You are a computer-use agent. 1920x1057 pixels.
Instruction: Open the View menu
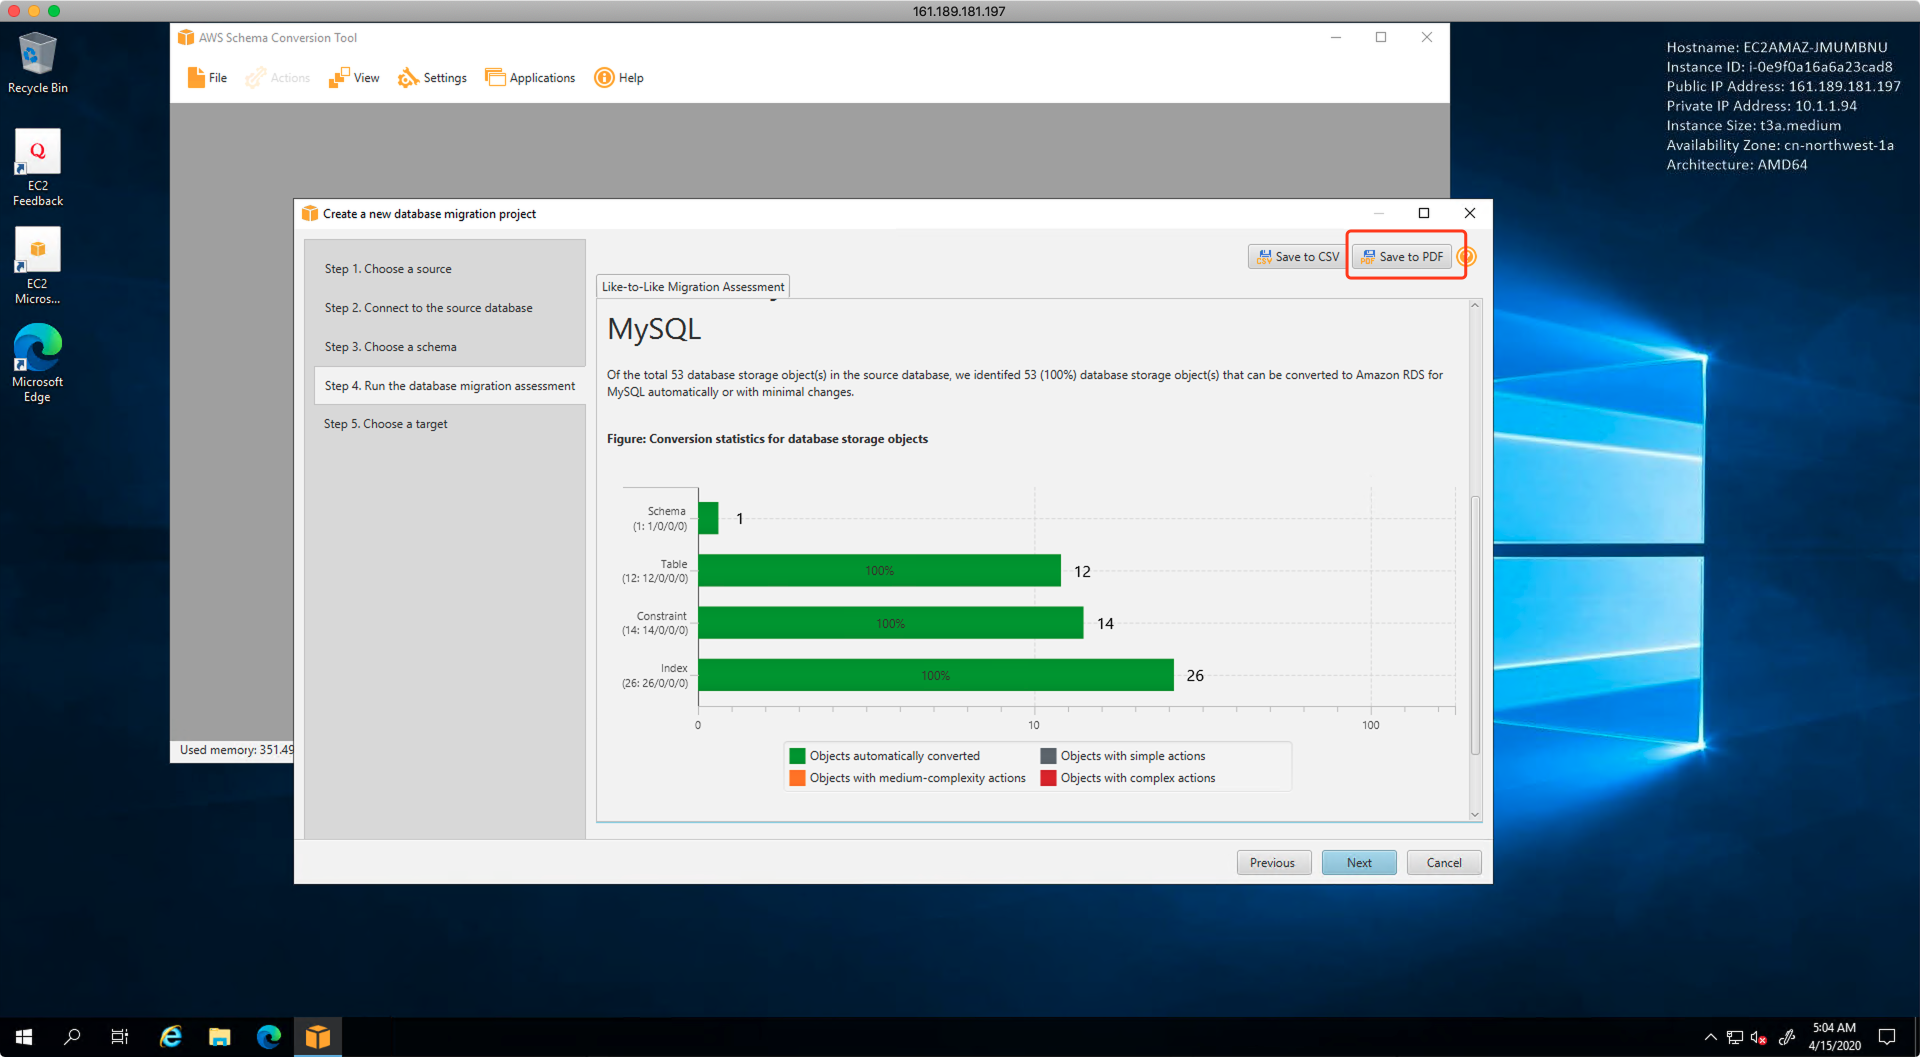[x=354, y=78]
